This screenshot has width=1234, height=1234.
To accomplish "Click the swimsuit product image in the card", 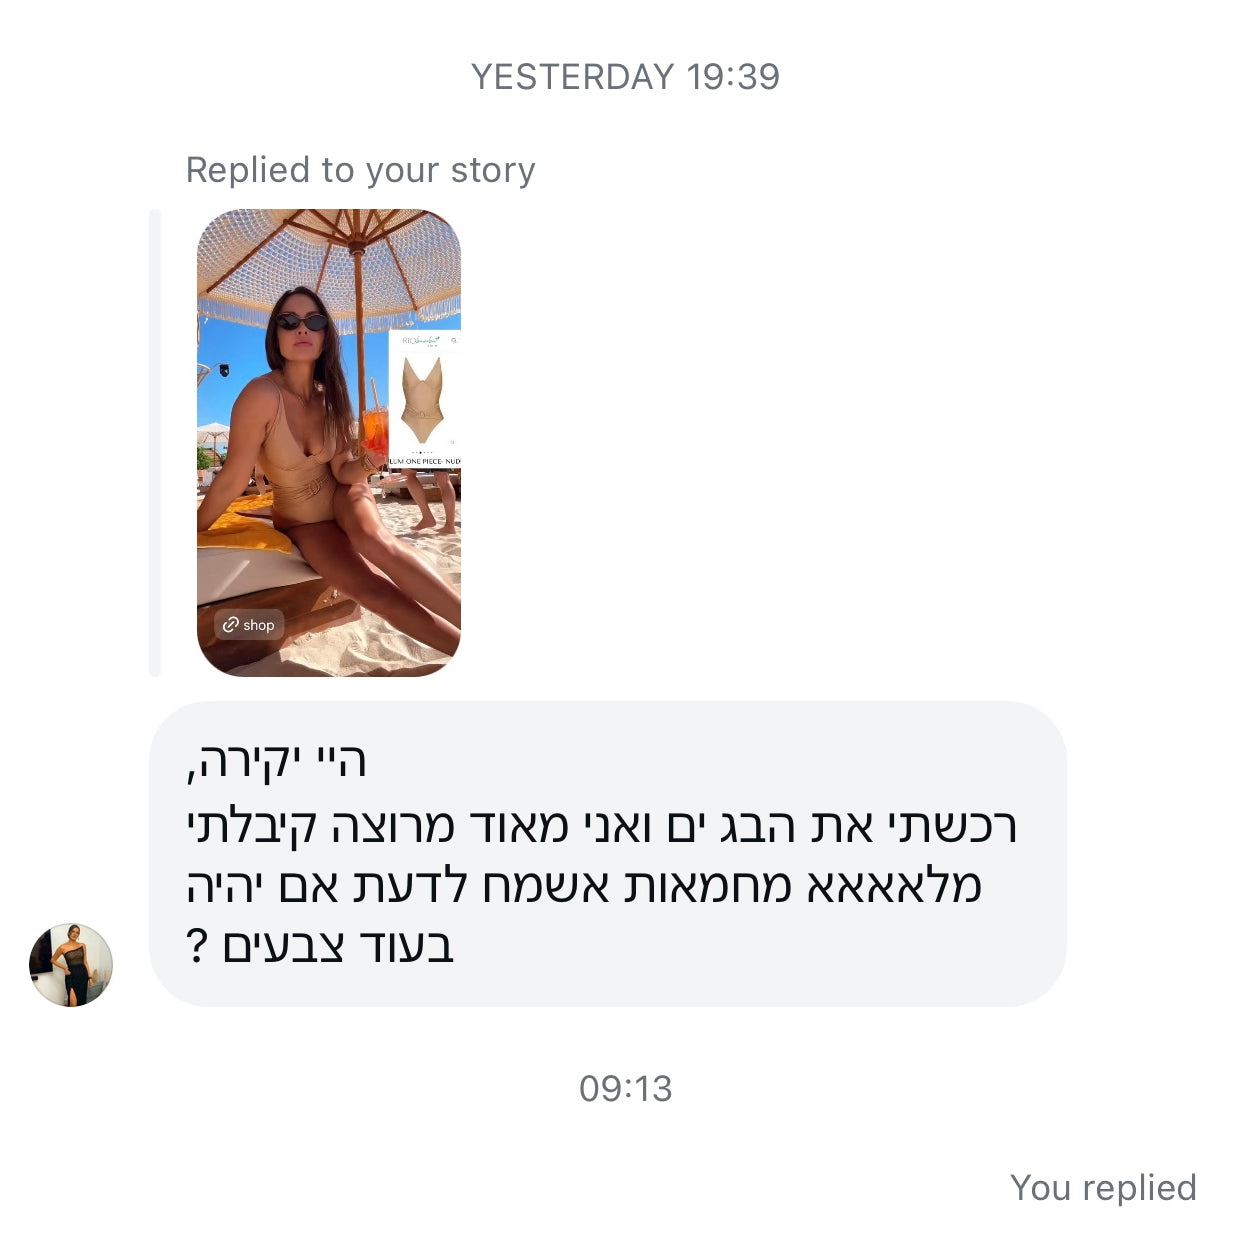I will (x=423, y=399).
